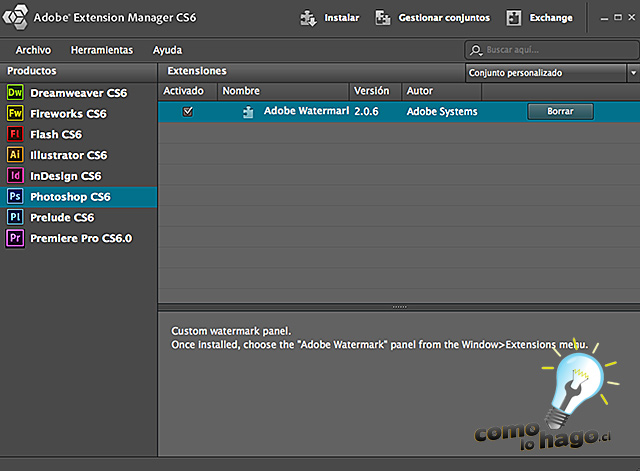Click the Exchange icon in the toolbar
The width and height of the screenshot is (640, 471).
pyautogui.click(x=514, y=18)
